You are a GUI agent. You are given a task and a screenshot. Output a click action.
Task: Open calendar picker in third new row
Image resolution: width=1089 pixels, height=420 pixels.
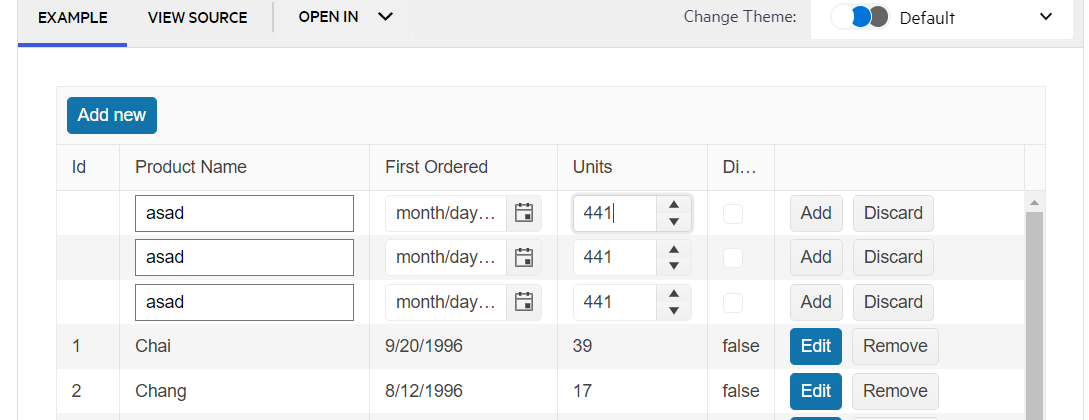click(523, 302)
